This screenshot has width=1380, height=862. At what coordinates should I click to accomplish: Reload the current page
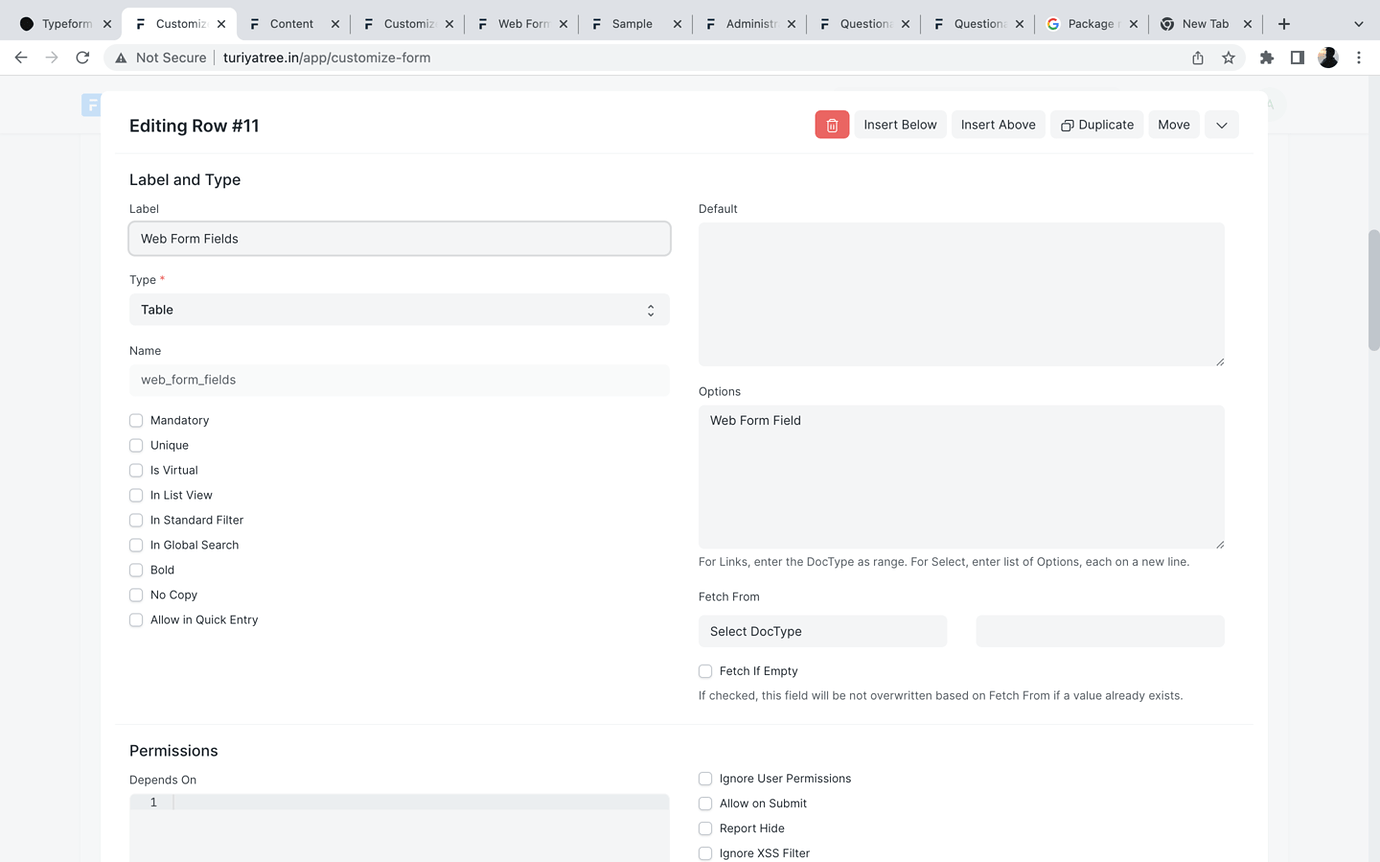tap(83, 57)
